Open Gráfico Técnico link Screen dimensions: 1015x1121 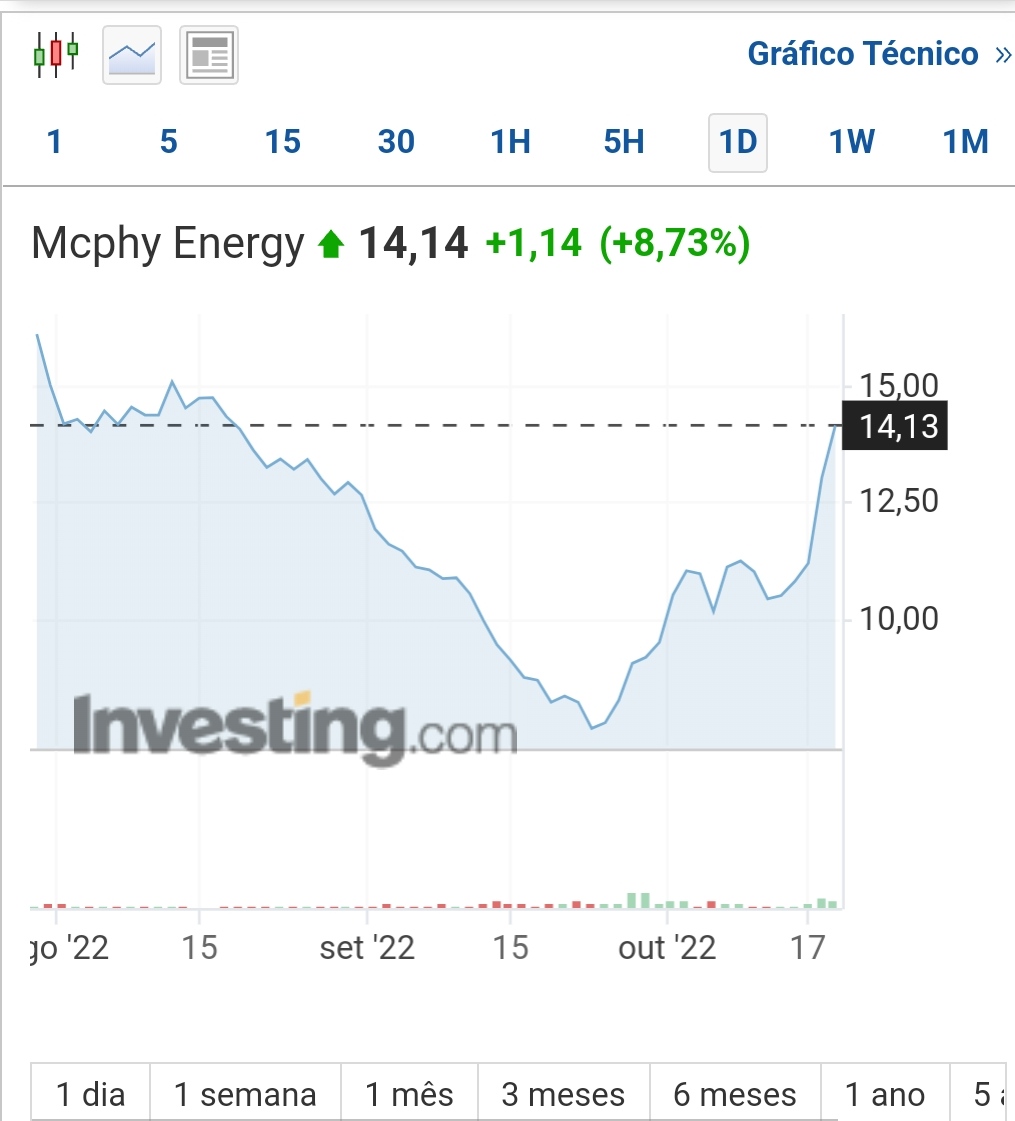(862, 54)
